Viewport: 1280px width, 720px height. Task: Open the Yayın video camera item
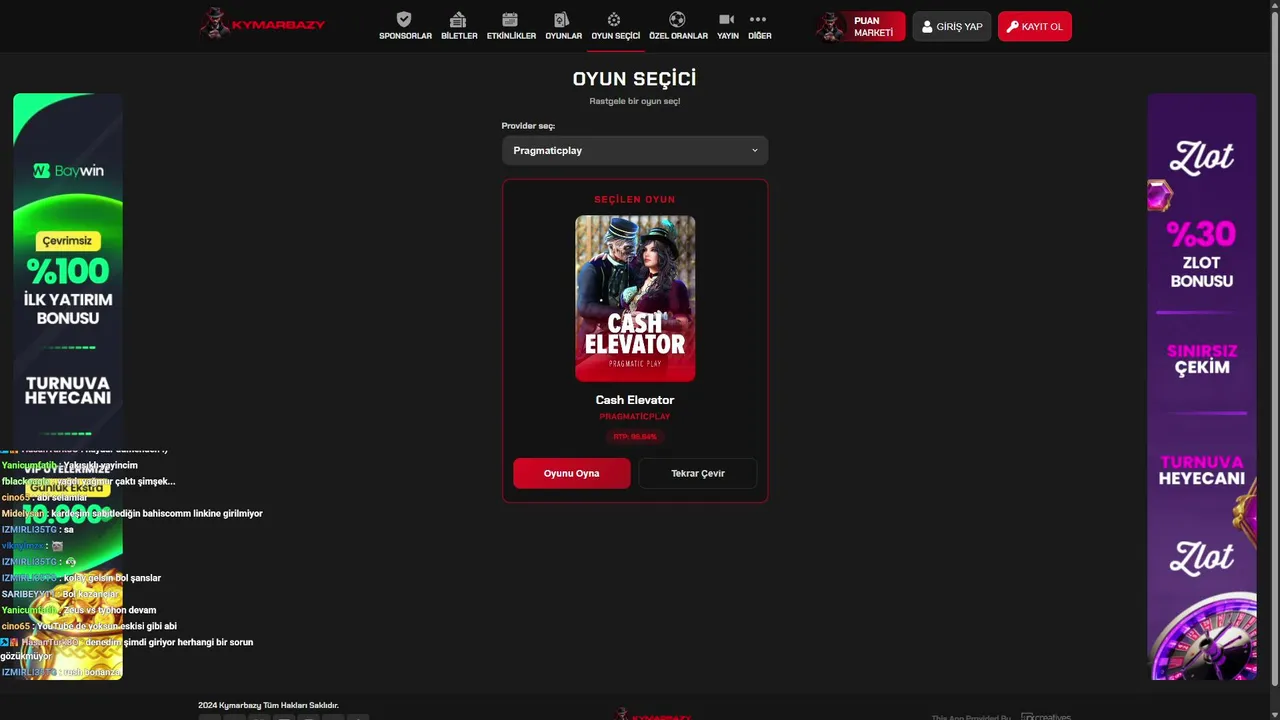tap(727, 26)
